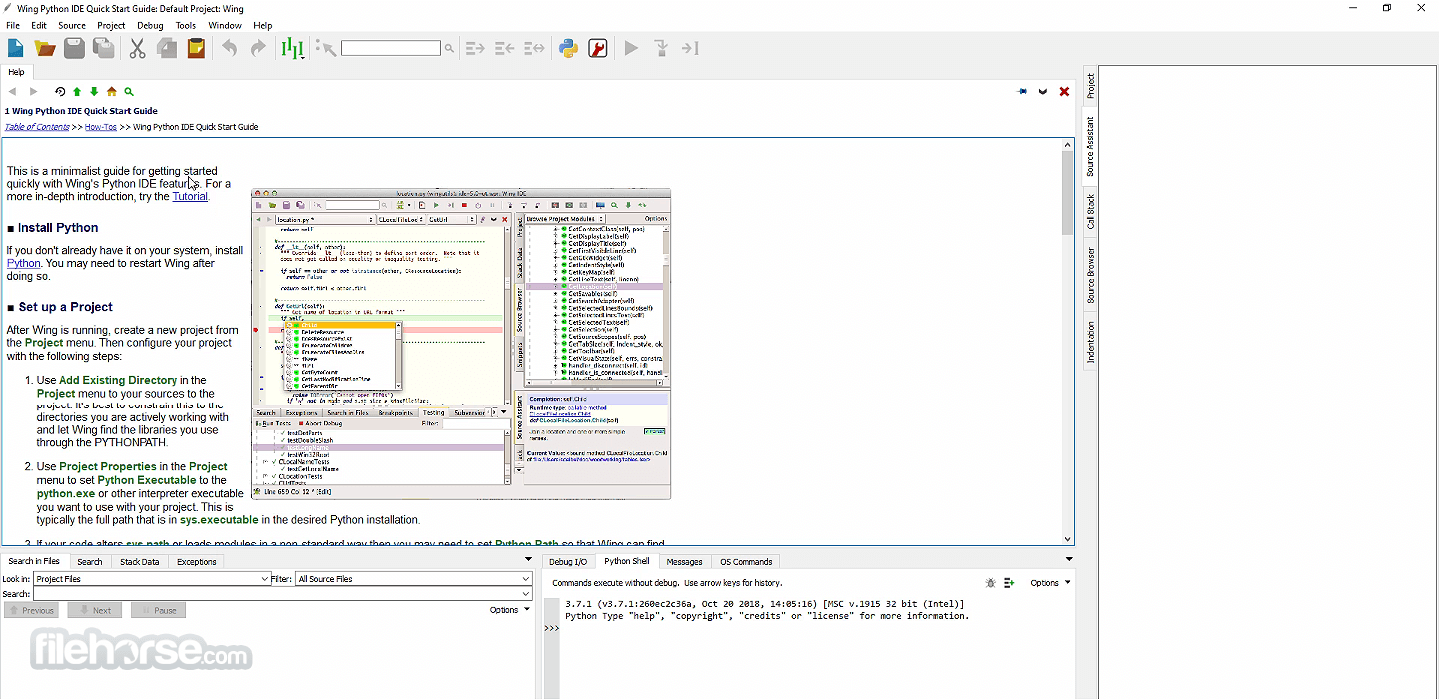Viewport: 1439px width, 700px height.
Task: Go to Help home page icon
Action: point(111,91)
